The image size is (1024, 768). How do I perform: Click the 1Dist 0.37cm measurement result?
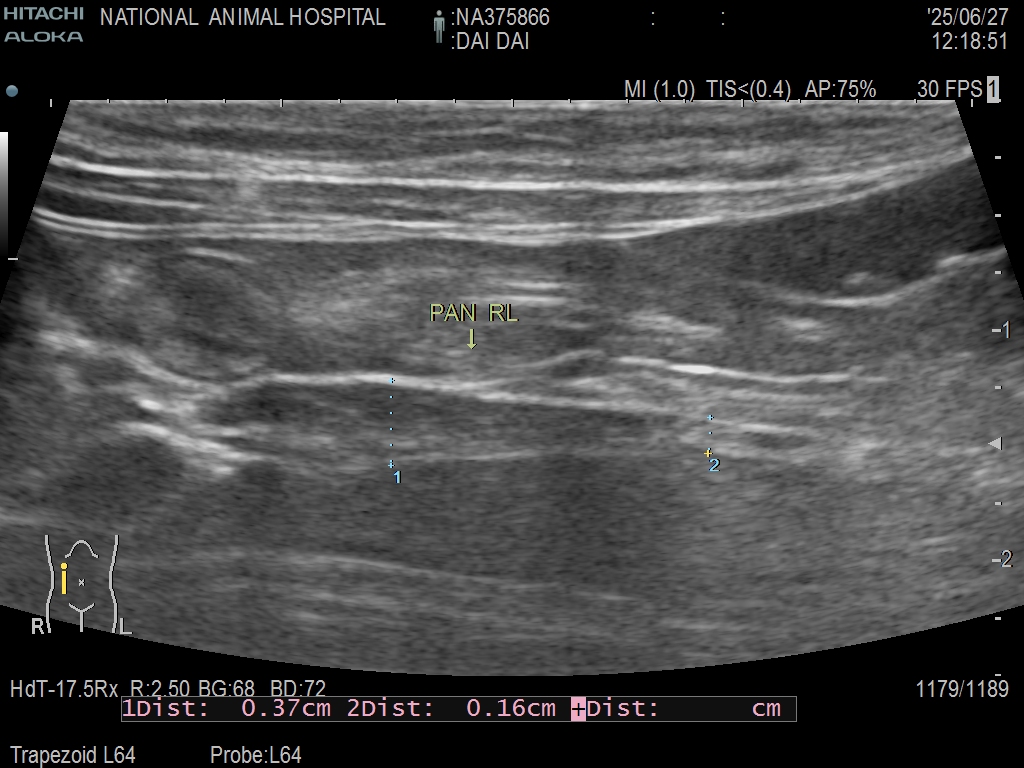(x=227, y=709)
